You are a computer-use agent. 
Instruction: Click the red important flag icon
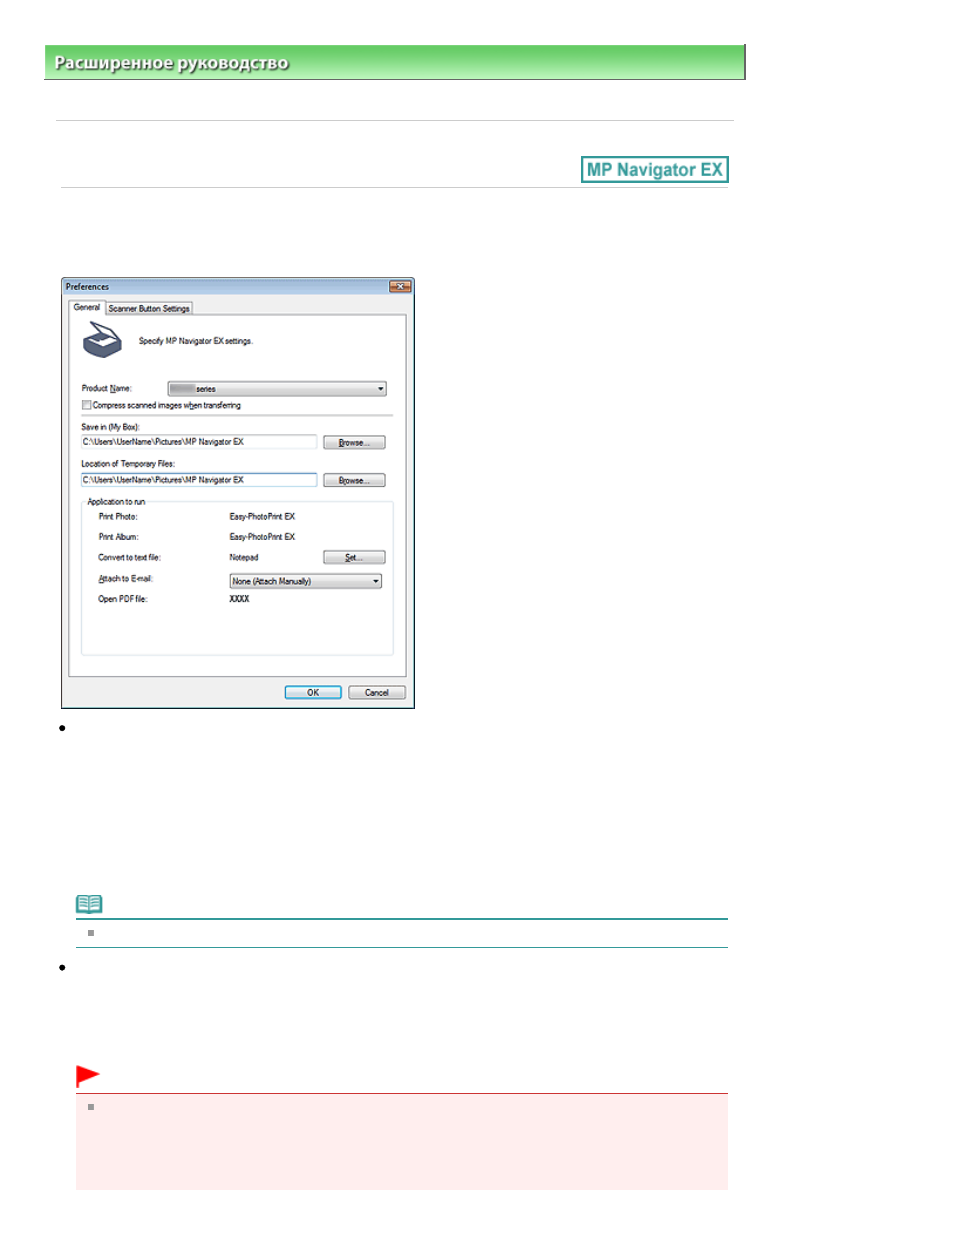88,1076
